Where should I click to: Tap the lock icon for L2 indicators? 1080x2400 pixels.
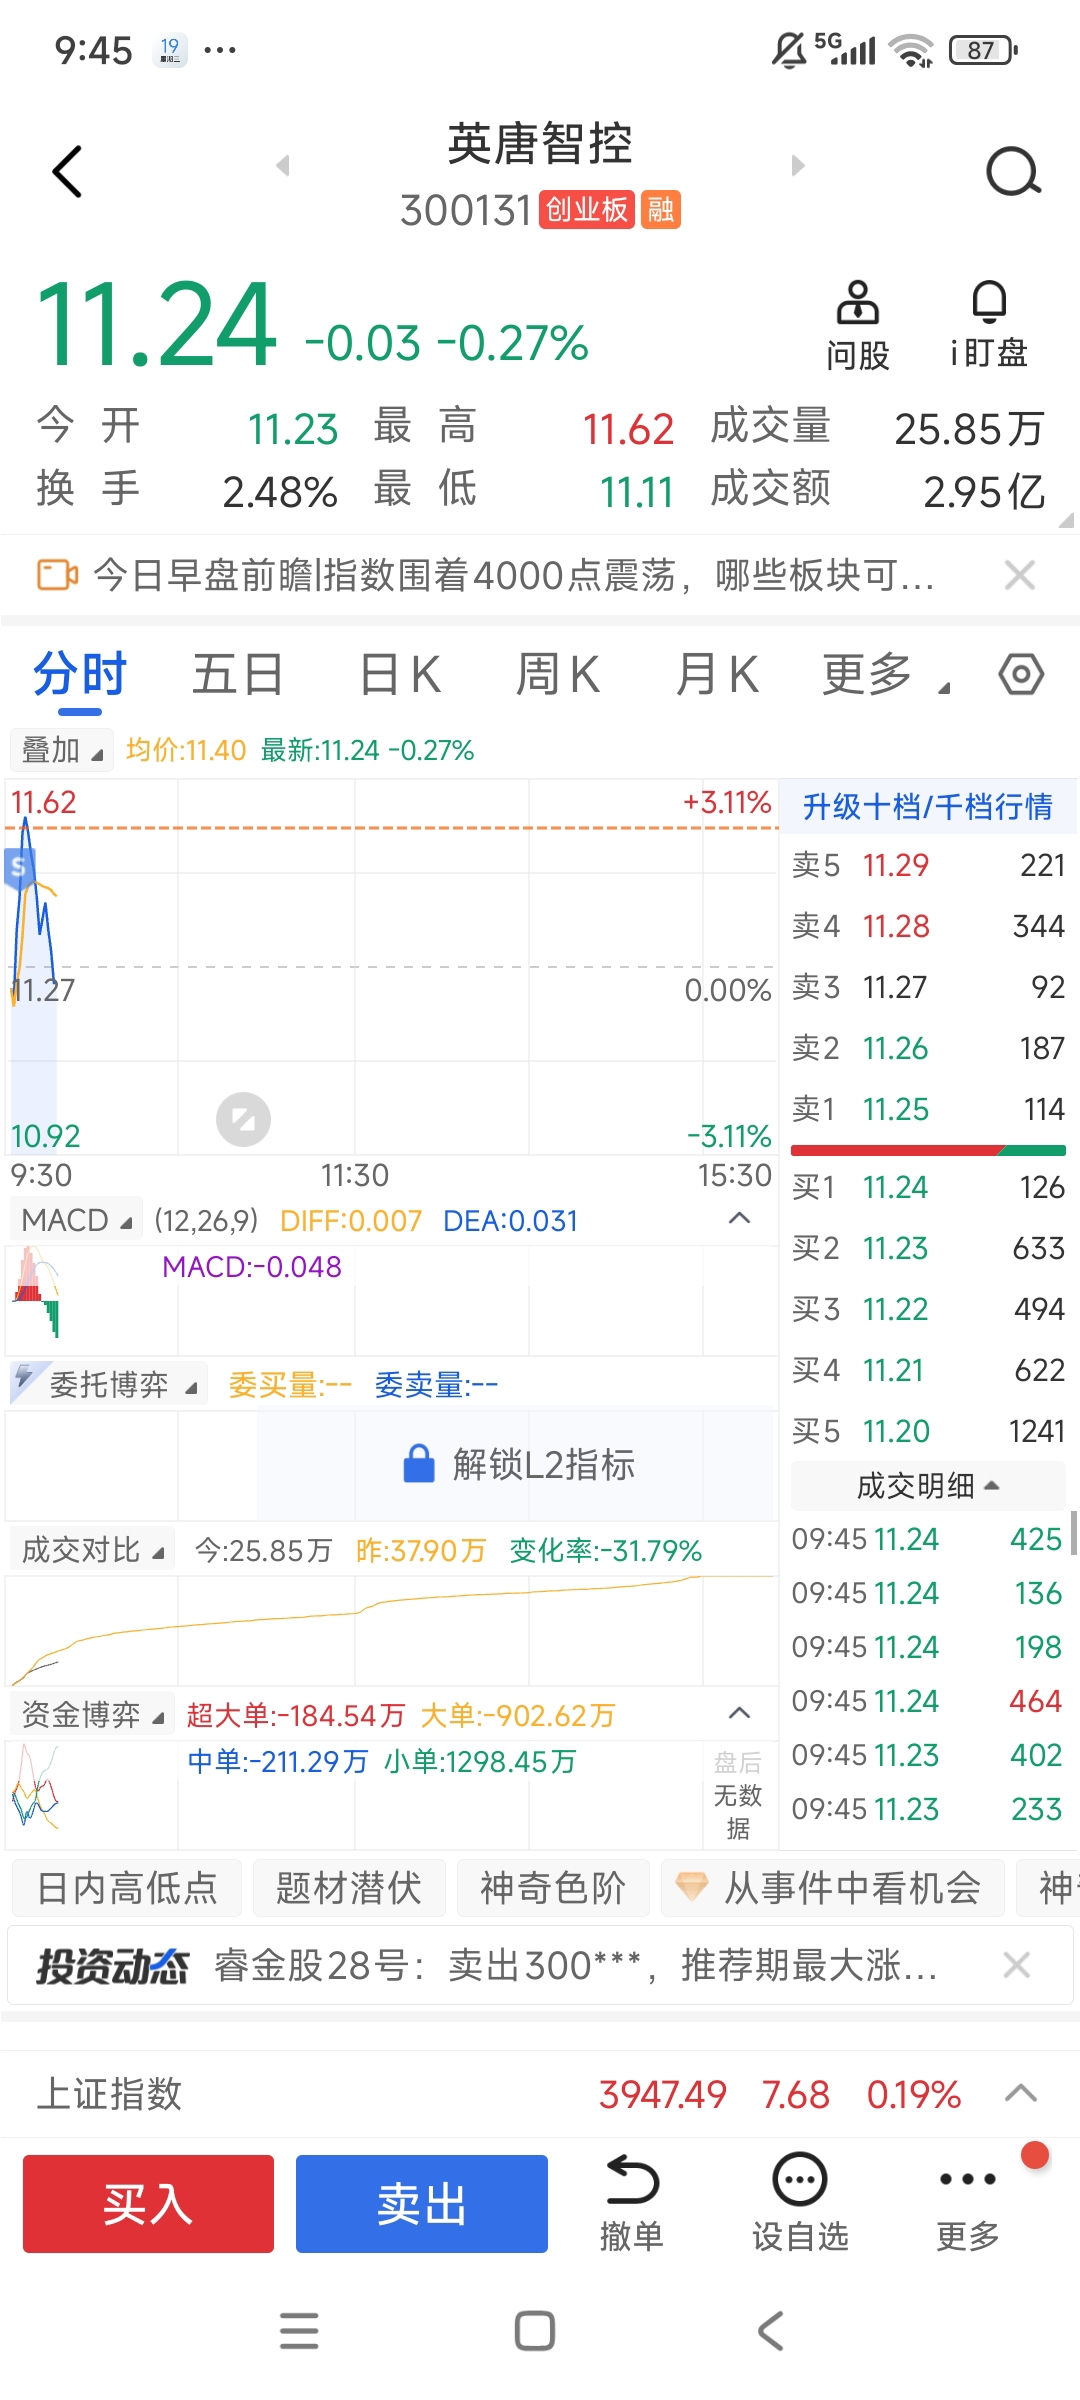418,1464
